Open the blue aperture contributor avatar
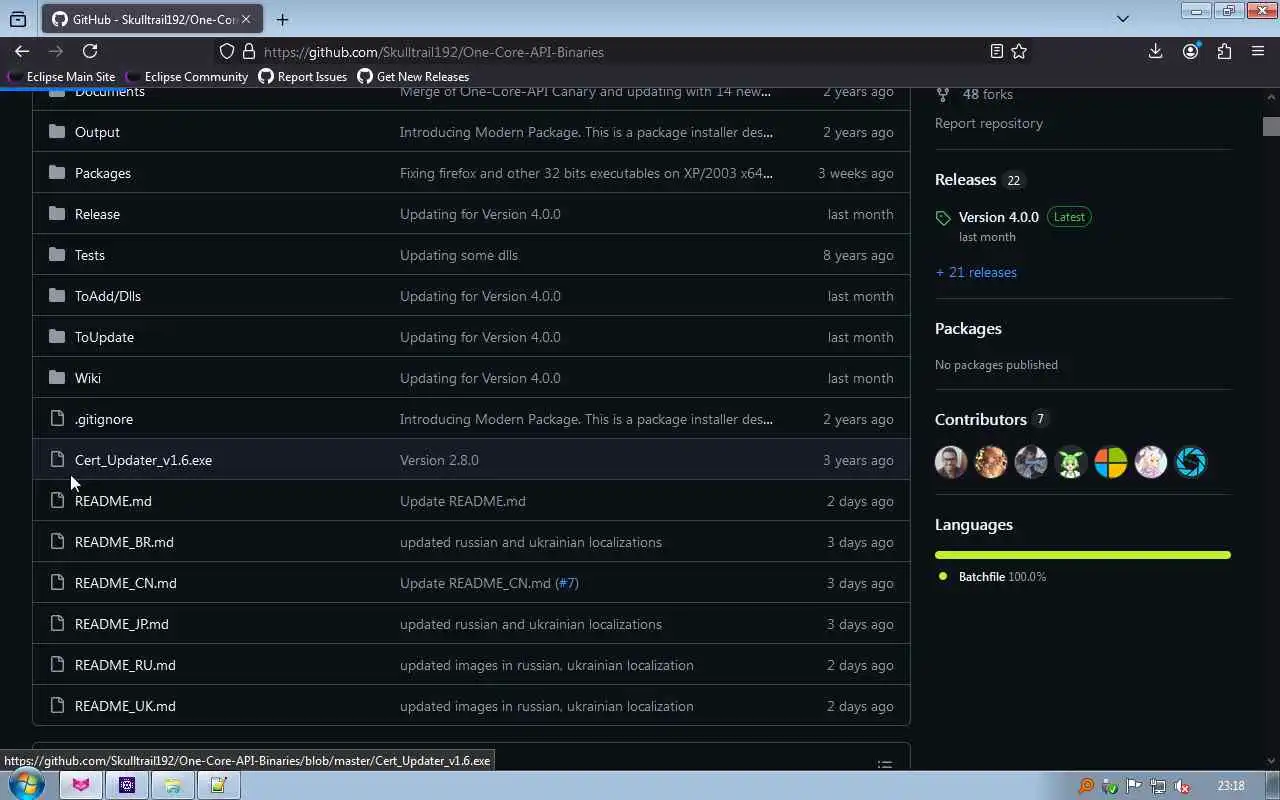This screenshot has height=800, width=1280. 1191,462
